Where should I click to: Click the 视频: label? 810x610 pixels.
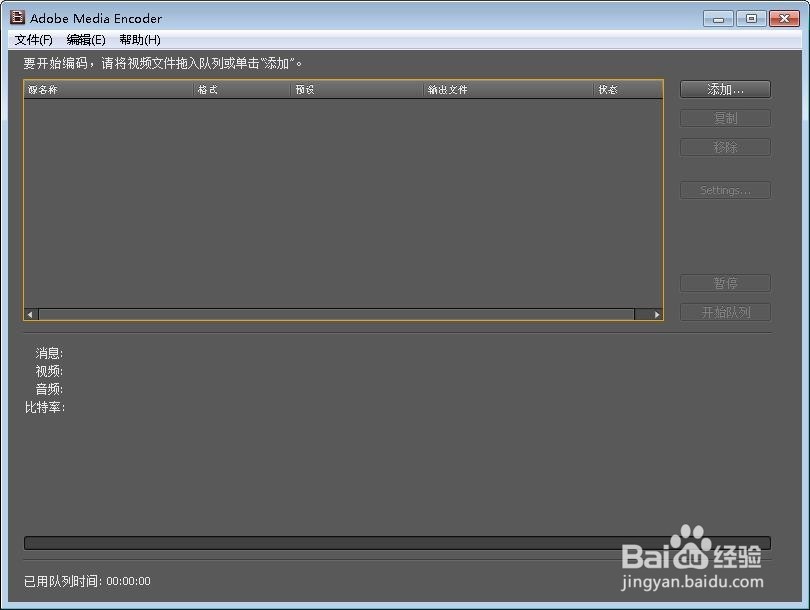click(49, 371)
